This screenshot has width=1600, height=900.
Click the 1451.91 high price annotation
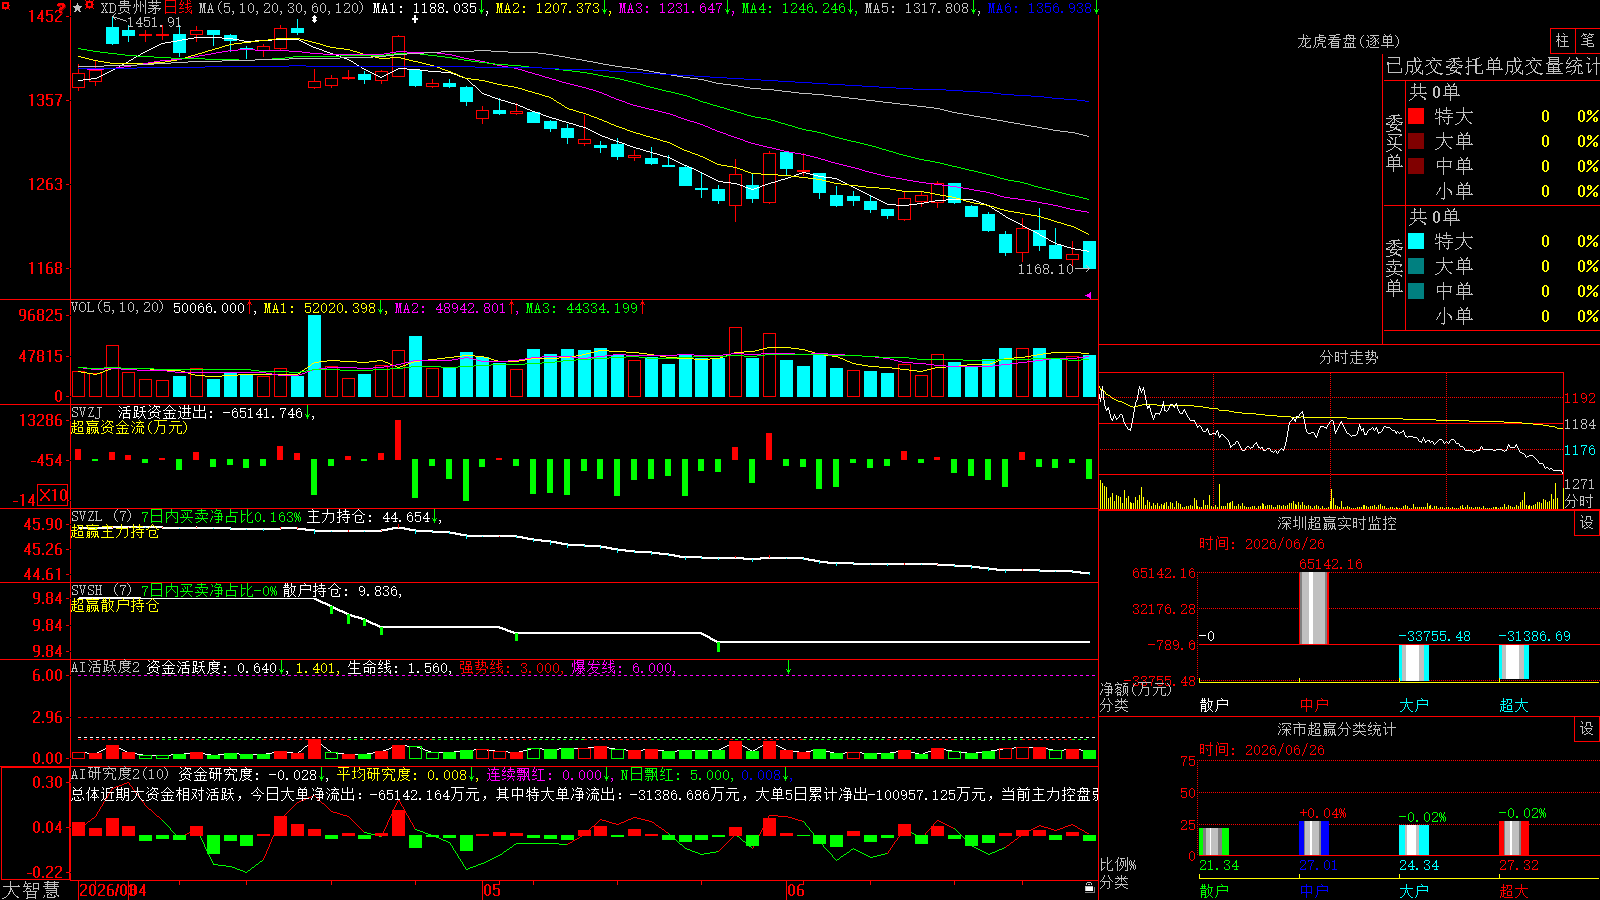click(x=154, y=22)
